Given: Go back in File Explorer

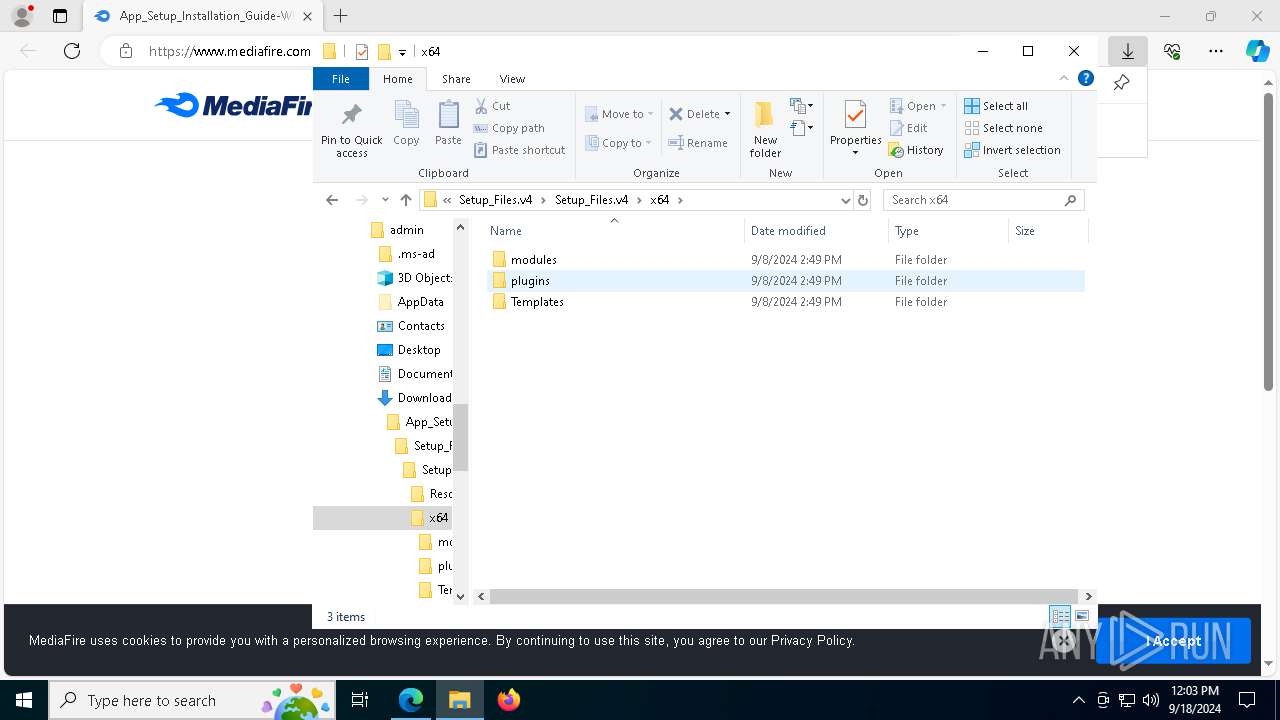Looking at the screenshot, I should point(332,200).
